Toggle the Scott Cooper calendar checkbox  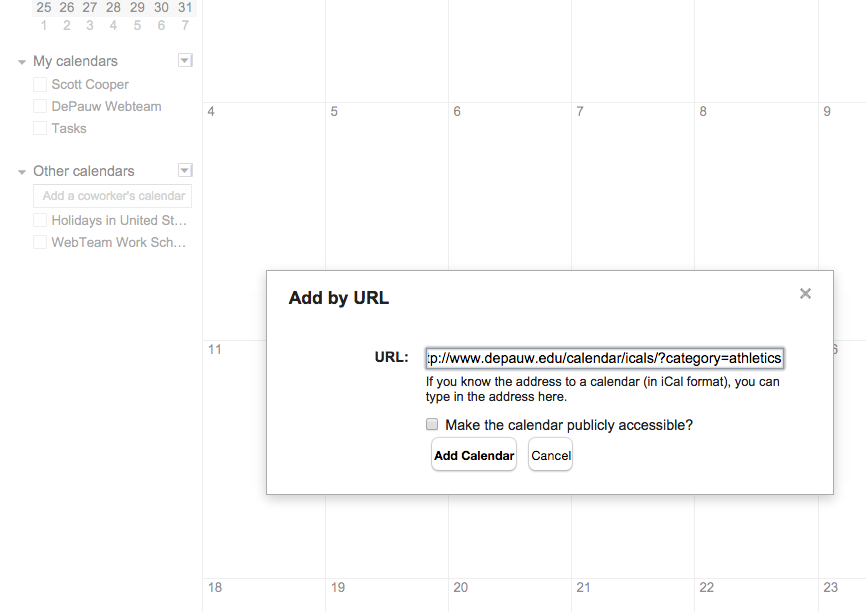point(40,85)
